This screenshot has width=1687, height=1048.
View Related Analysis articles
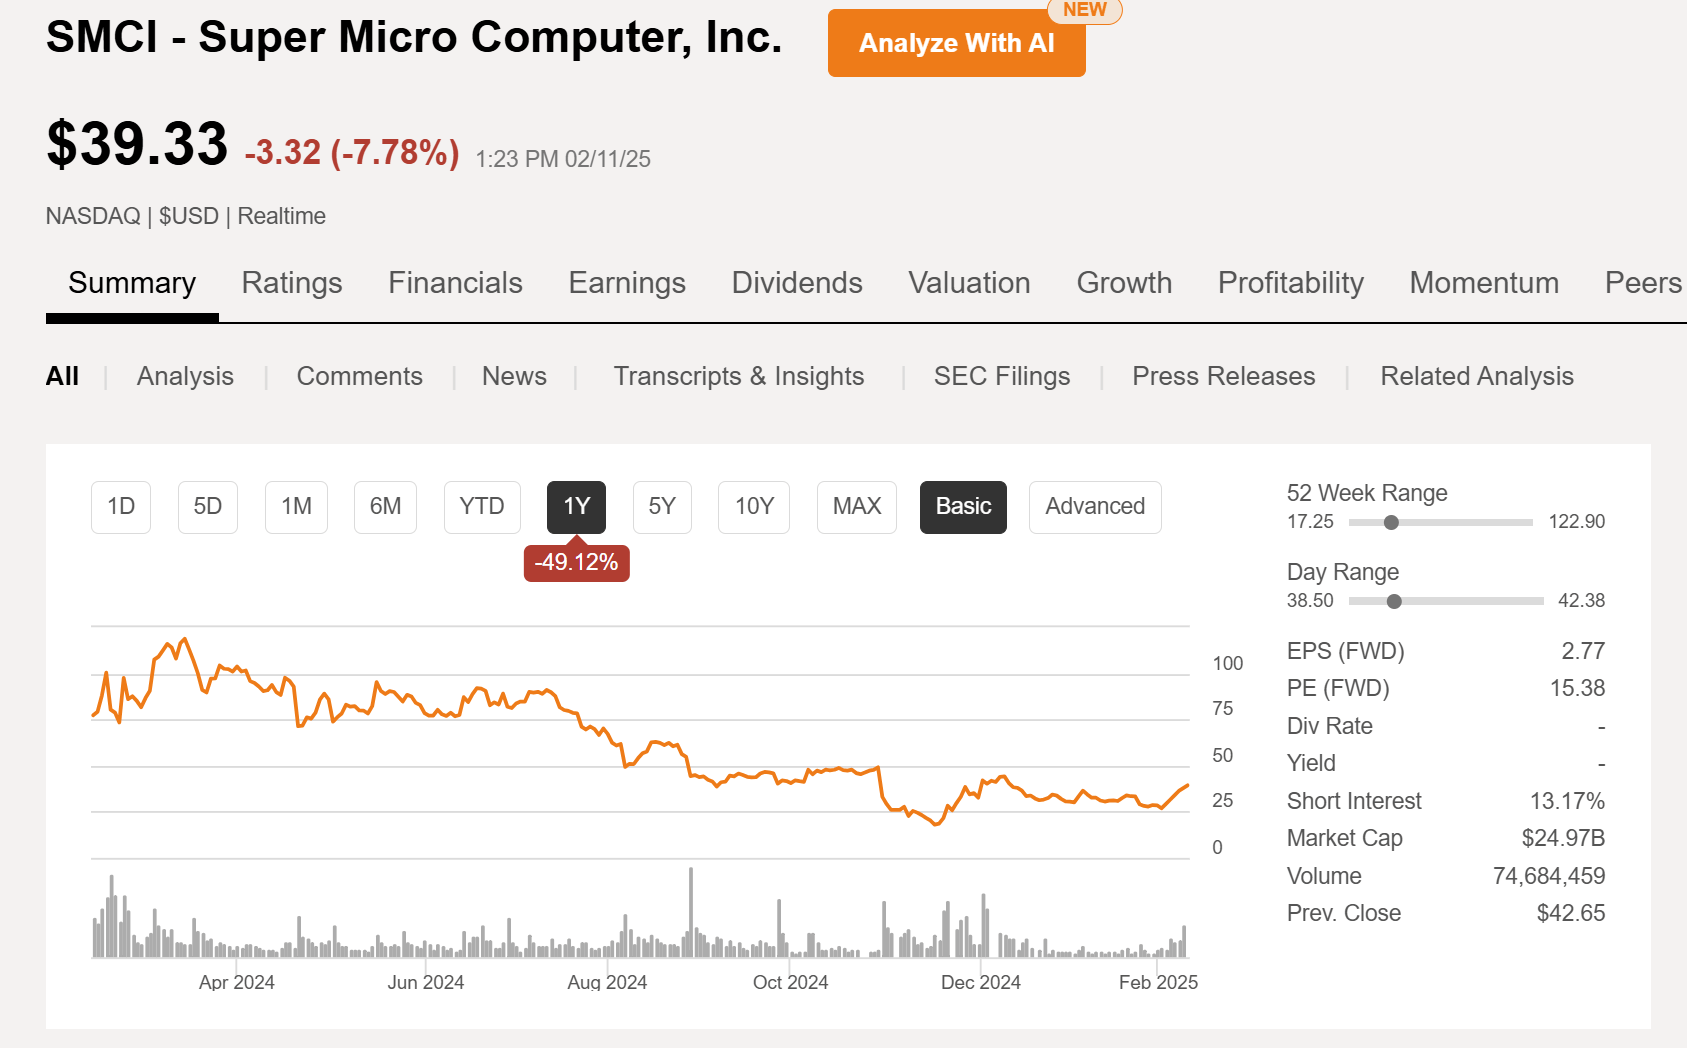[1477, 376]
